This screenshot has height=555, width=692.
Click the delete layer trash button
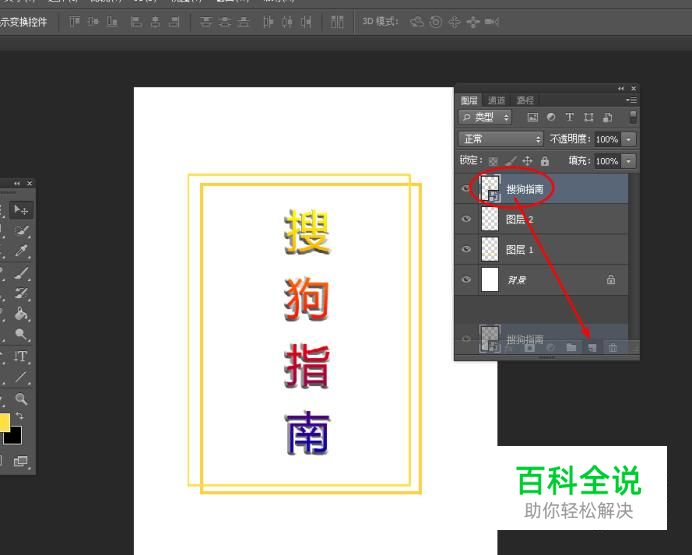tap(613, 348)
